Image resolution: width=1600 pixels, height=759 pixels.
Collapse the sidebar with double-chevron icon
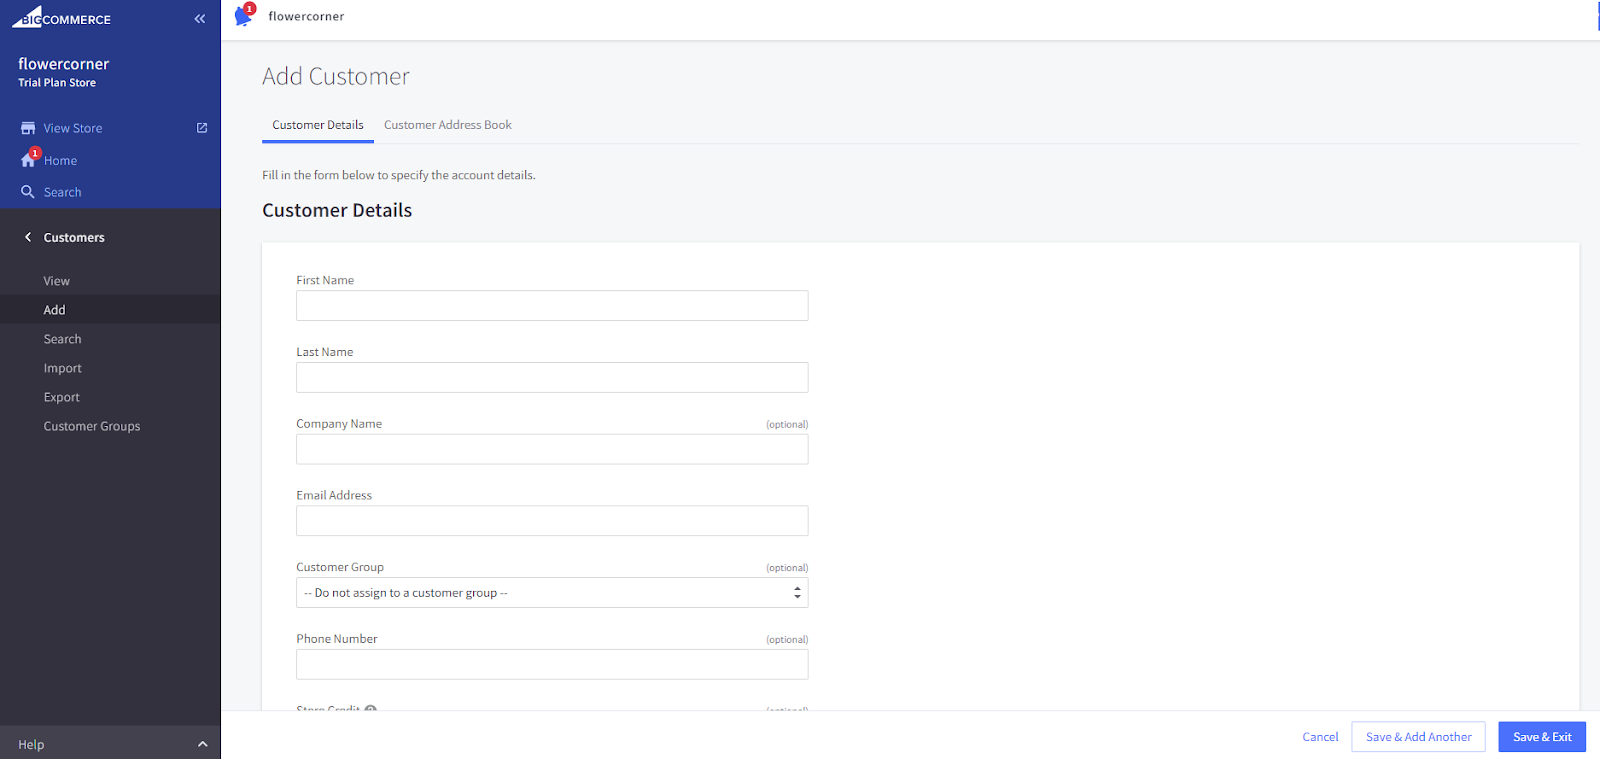pyautogui.click(x=200, y=19)
